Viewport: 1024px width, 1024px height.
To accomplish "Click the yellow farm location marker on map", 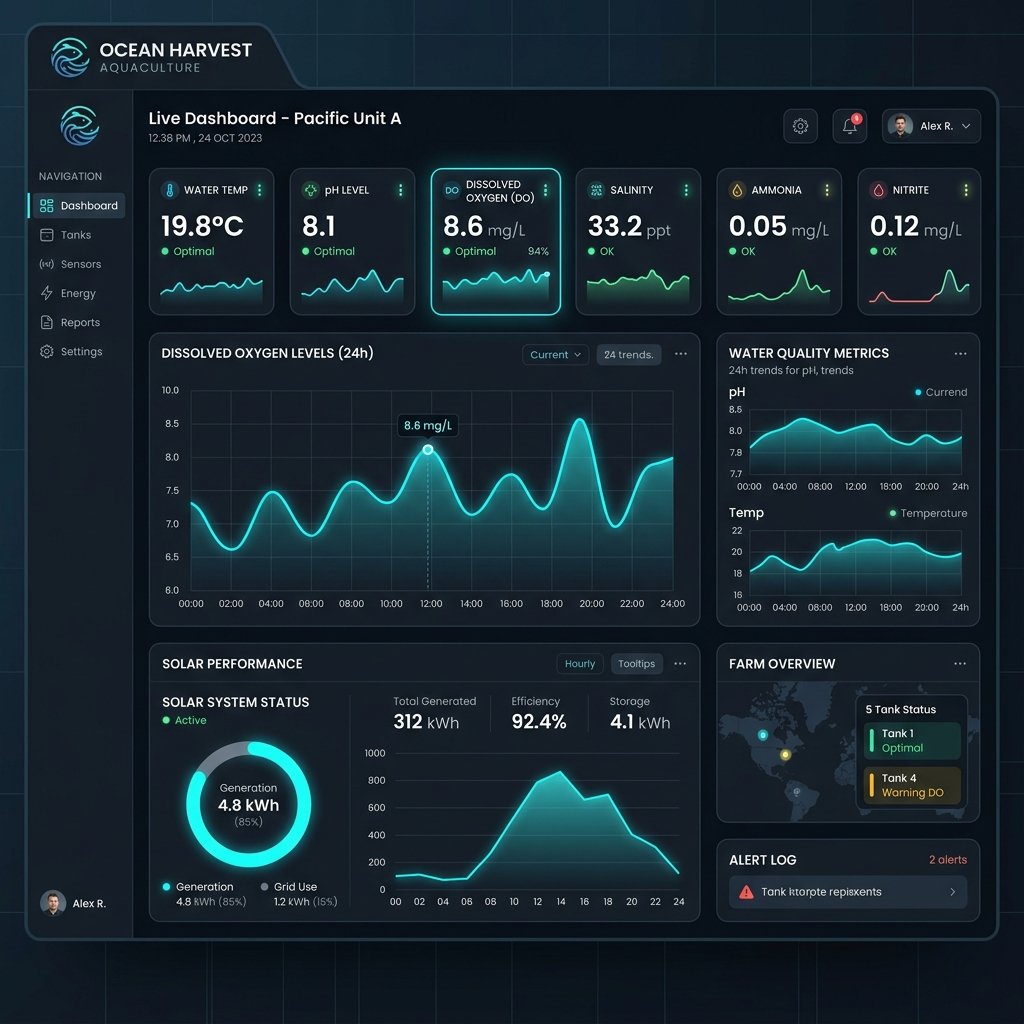I will (x=786, y=755).
